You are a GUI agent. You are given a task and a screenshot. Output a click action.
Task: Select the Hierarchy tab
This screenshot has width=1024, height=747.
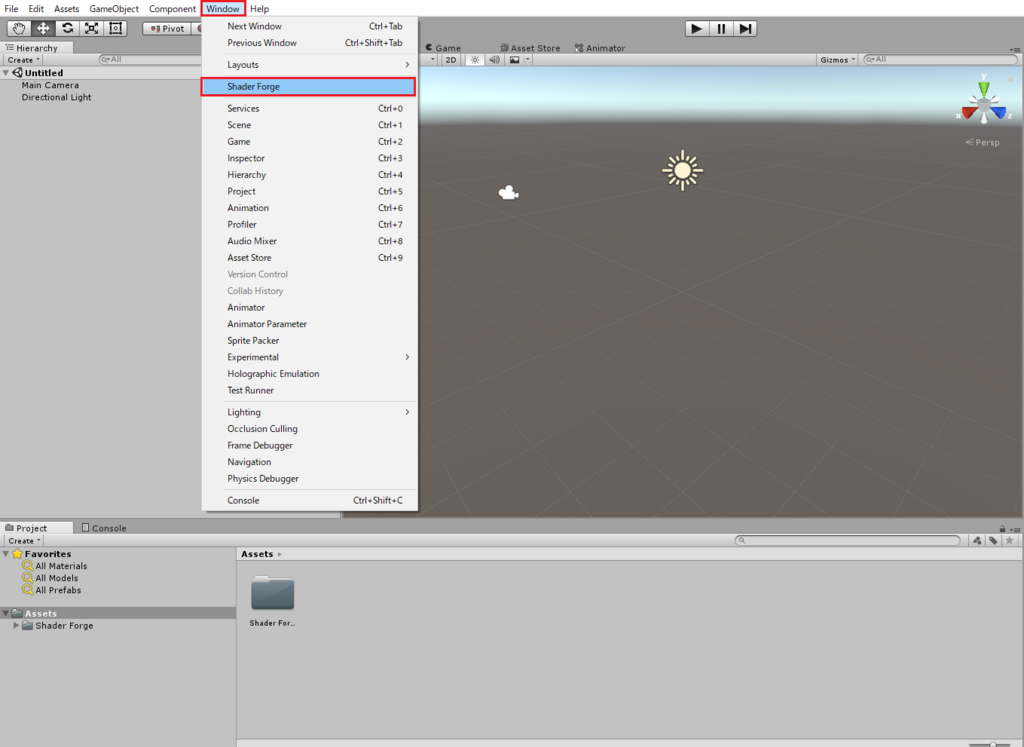click(x=37, y=48)
